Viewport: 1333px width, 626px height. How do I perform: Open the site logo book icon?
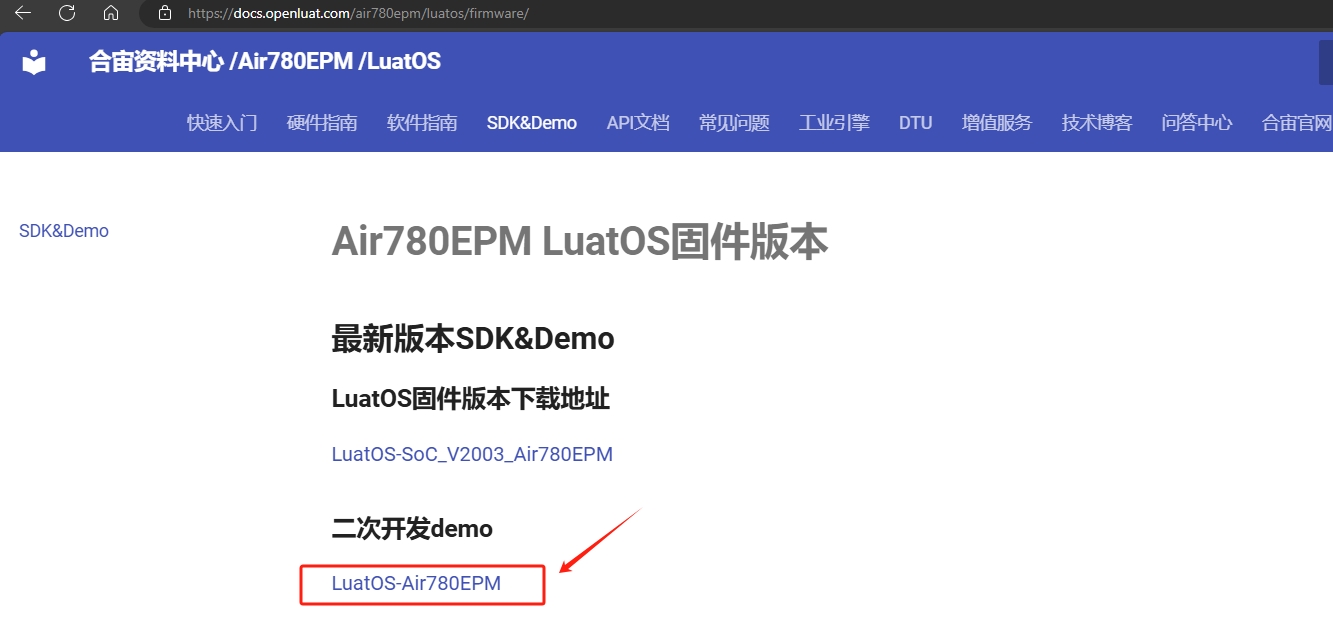[34, 62]
